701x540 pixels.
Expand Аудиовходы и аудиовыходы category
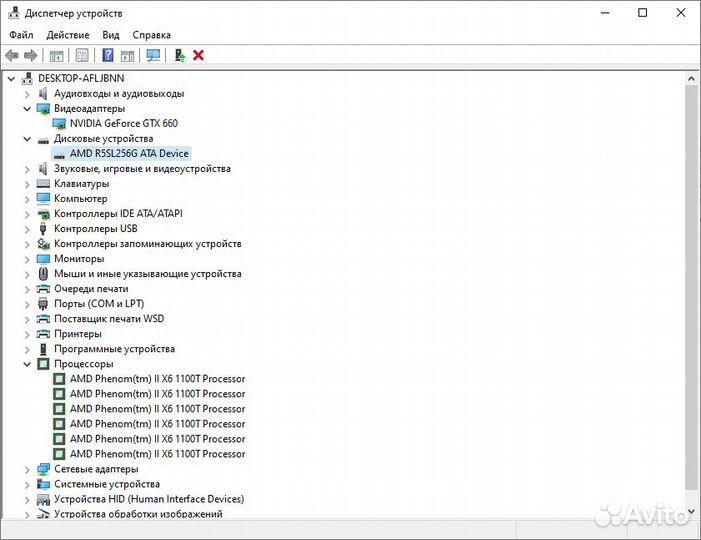pyautogui.click(x=27, y=94)
